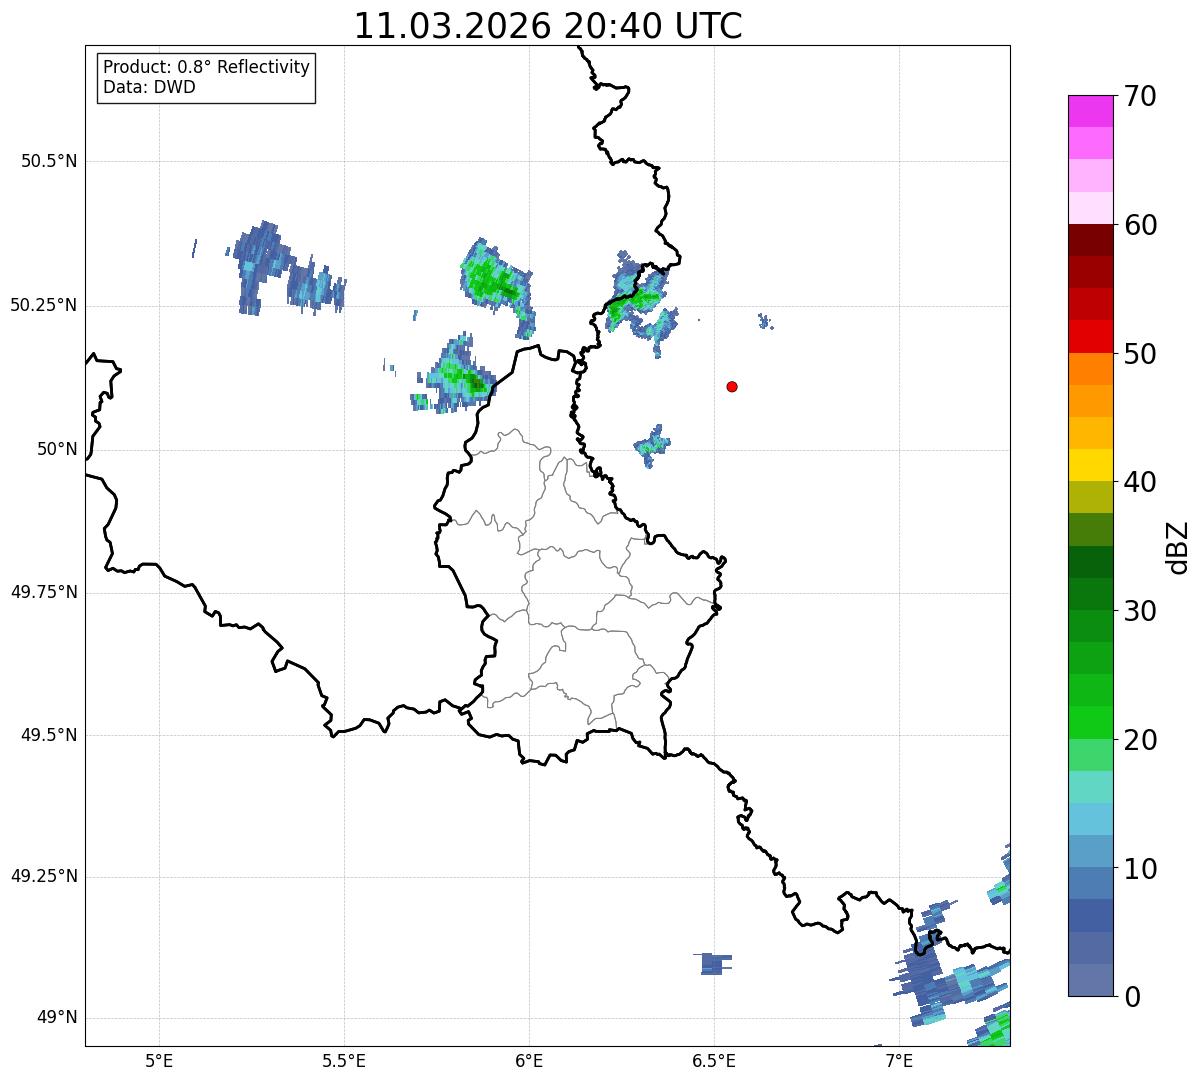Image resolution: width=1202 pixels, height=1081 pixels.
Task: Click the "Data: DWD" text
Action: (x=149, y=87)
